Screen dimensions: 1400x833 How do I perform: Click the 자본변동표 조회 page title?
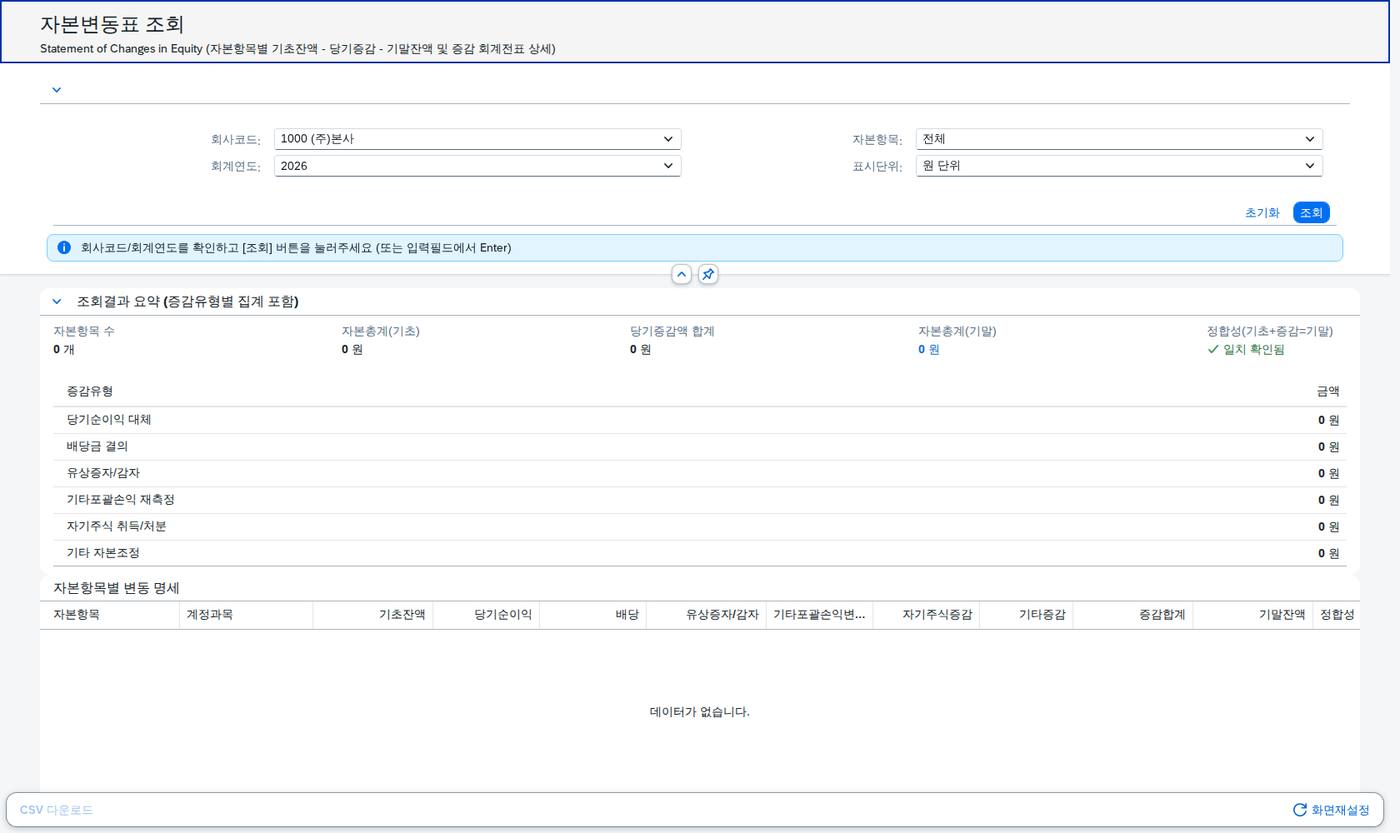pos(112,25)
